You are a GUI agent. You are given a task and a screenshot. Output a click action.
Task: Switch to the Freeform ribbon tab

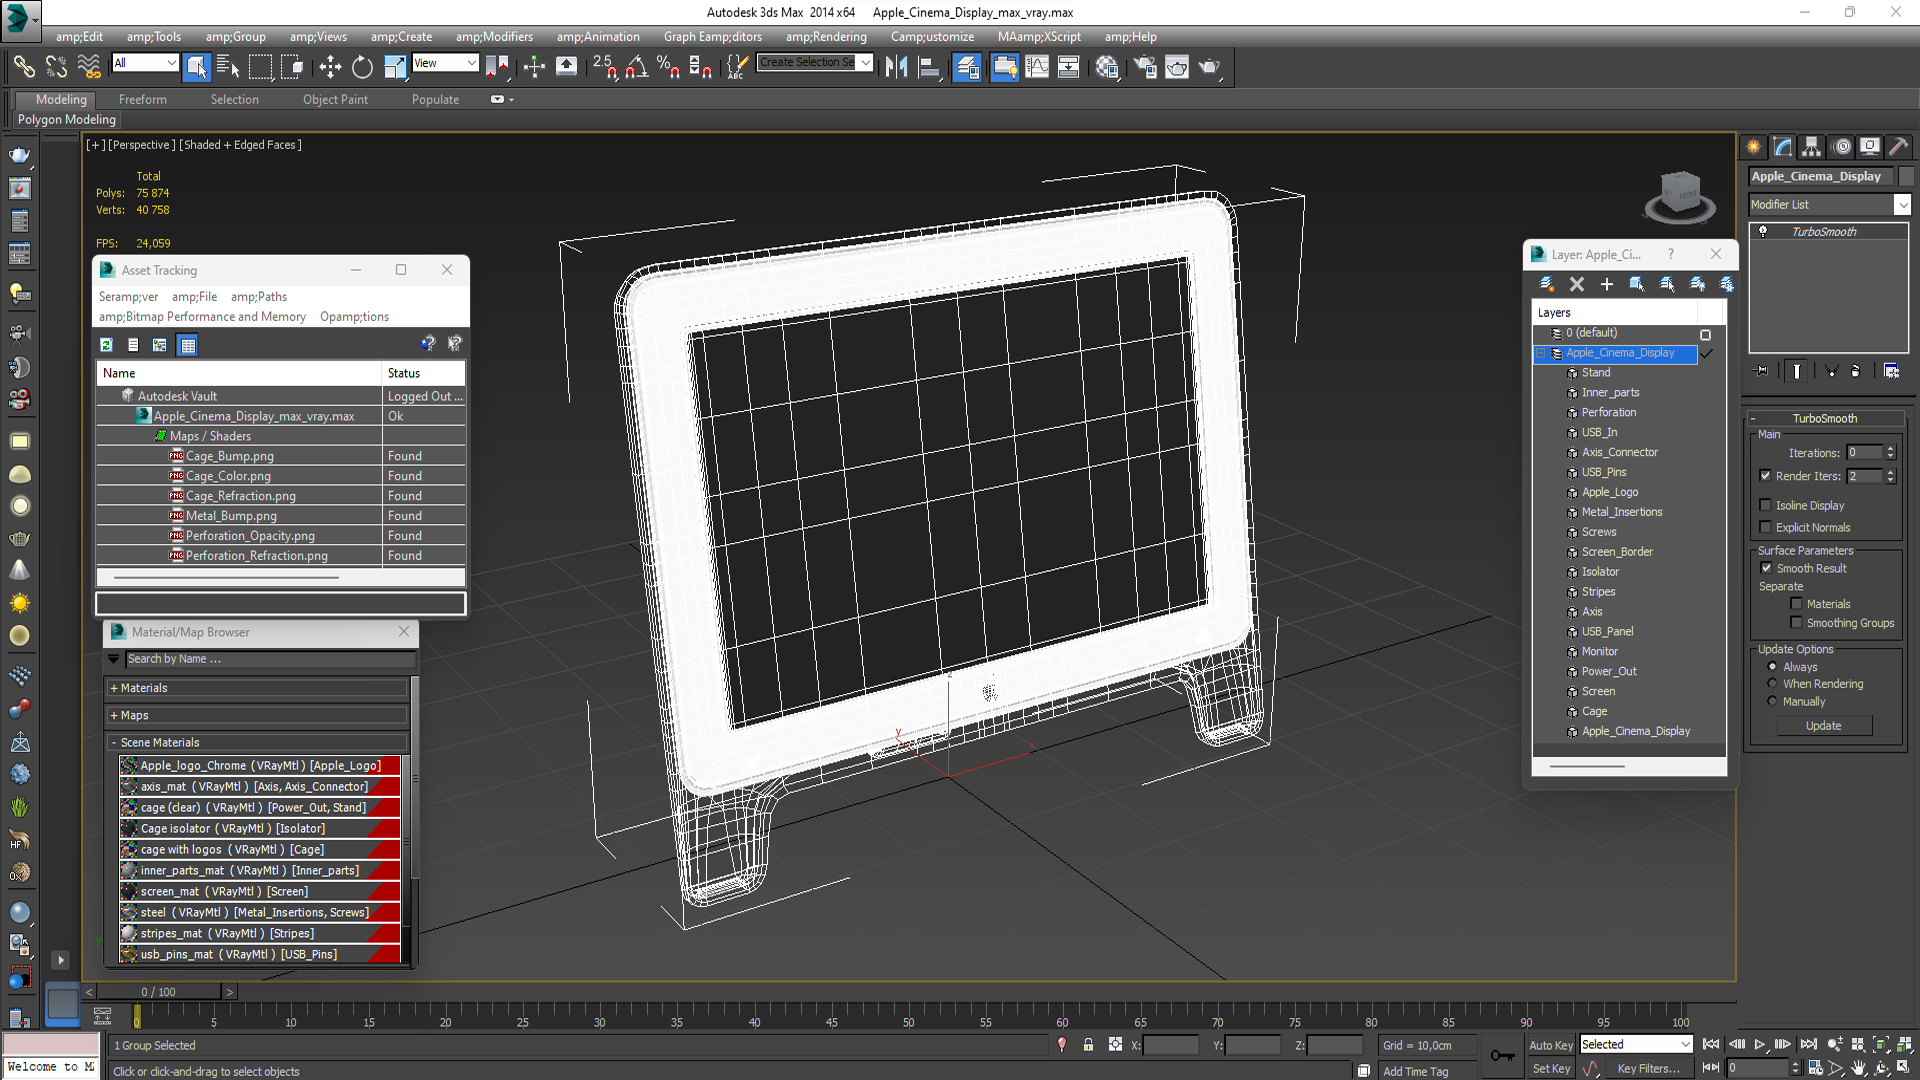coord(143,99)
